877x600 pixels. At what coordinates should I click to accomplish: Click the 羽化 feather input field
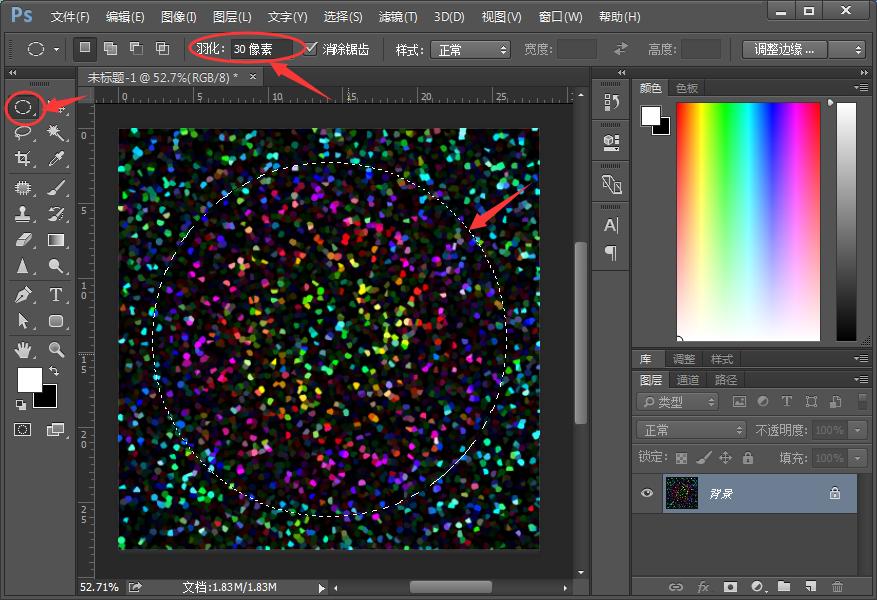tap(262, 49)
